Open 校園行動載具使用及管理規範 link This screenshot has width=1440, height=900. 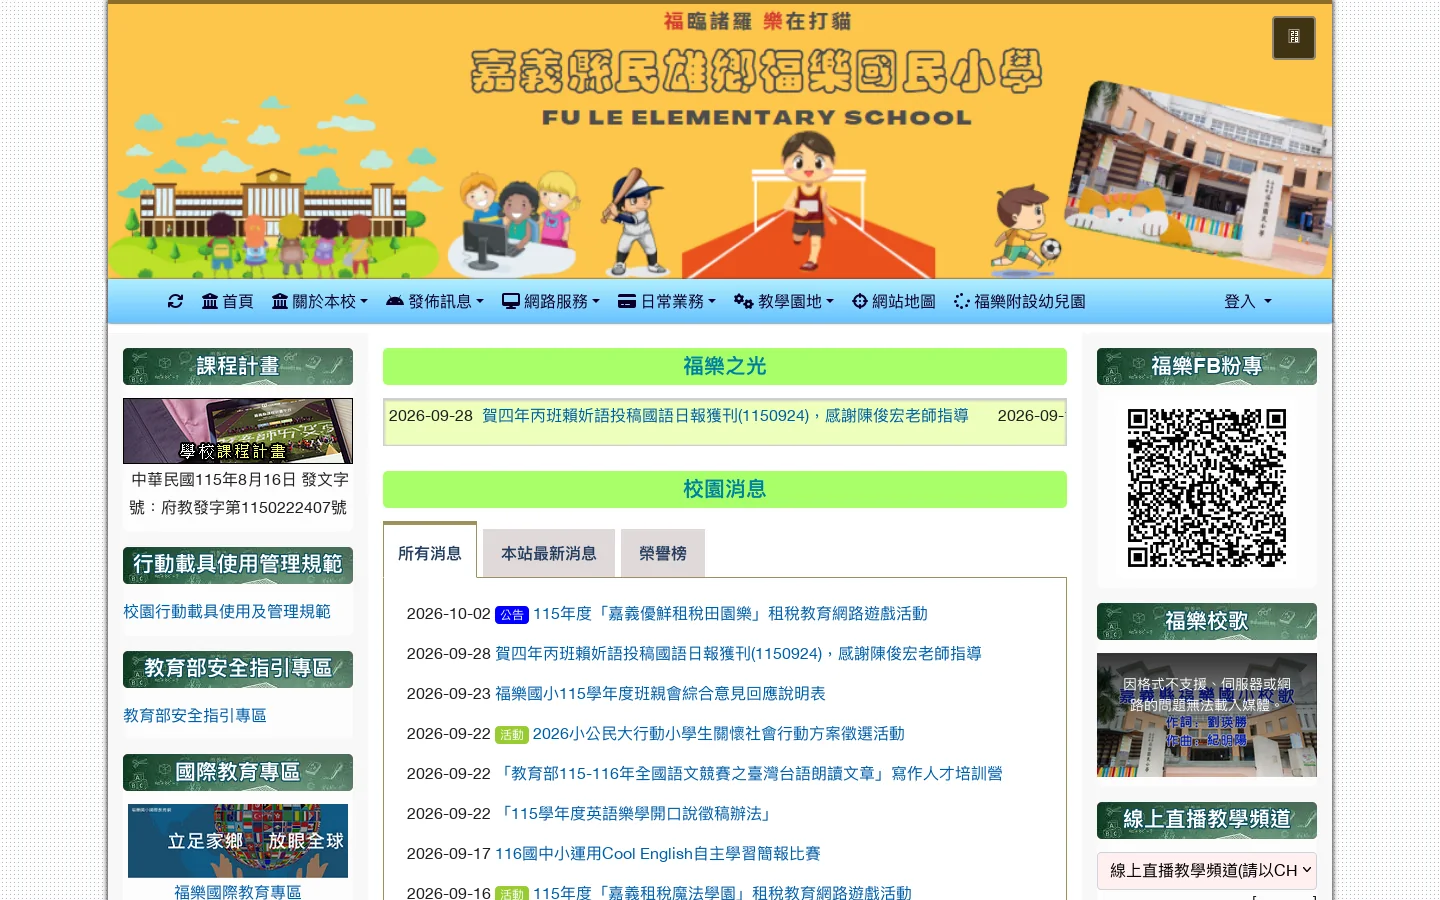pyautogui.click(x=227, y=611)
